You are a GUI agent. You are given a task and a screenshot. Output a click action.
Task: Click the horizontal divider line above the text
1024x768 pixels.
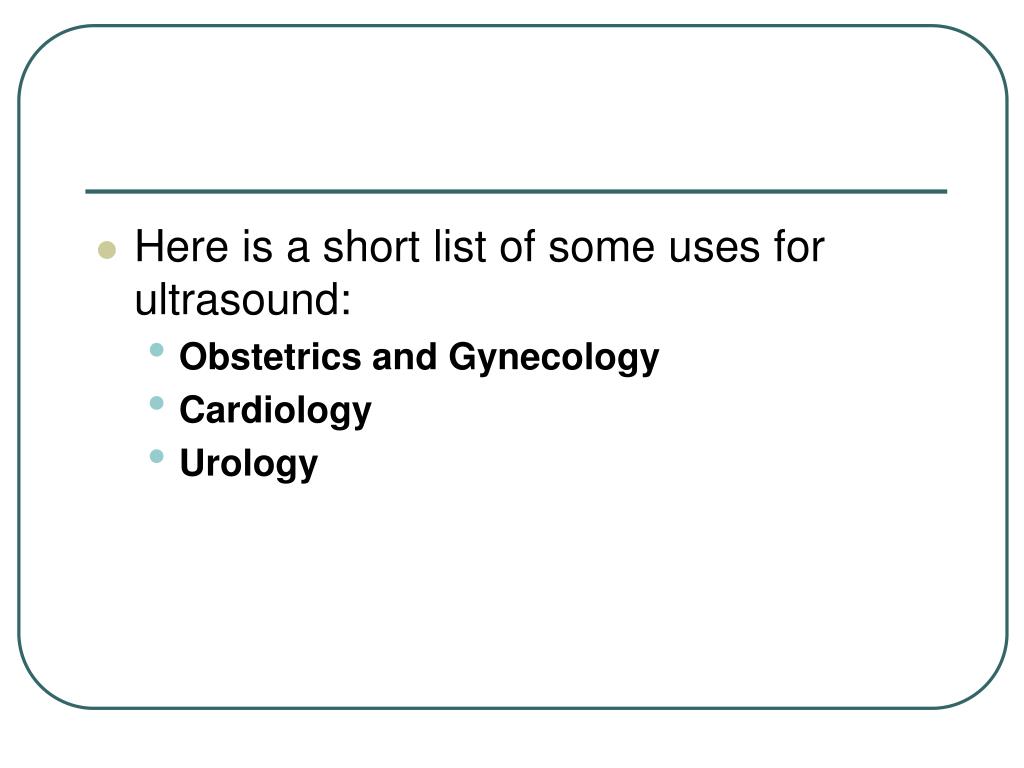516,191
